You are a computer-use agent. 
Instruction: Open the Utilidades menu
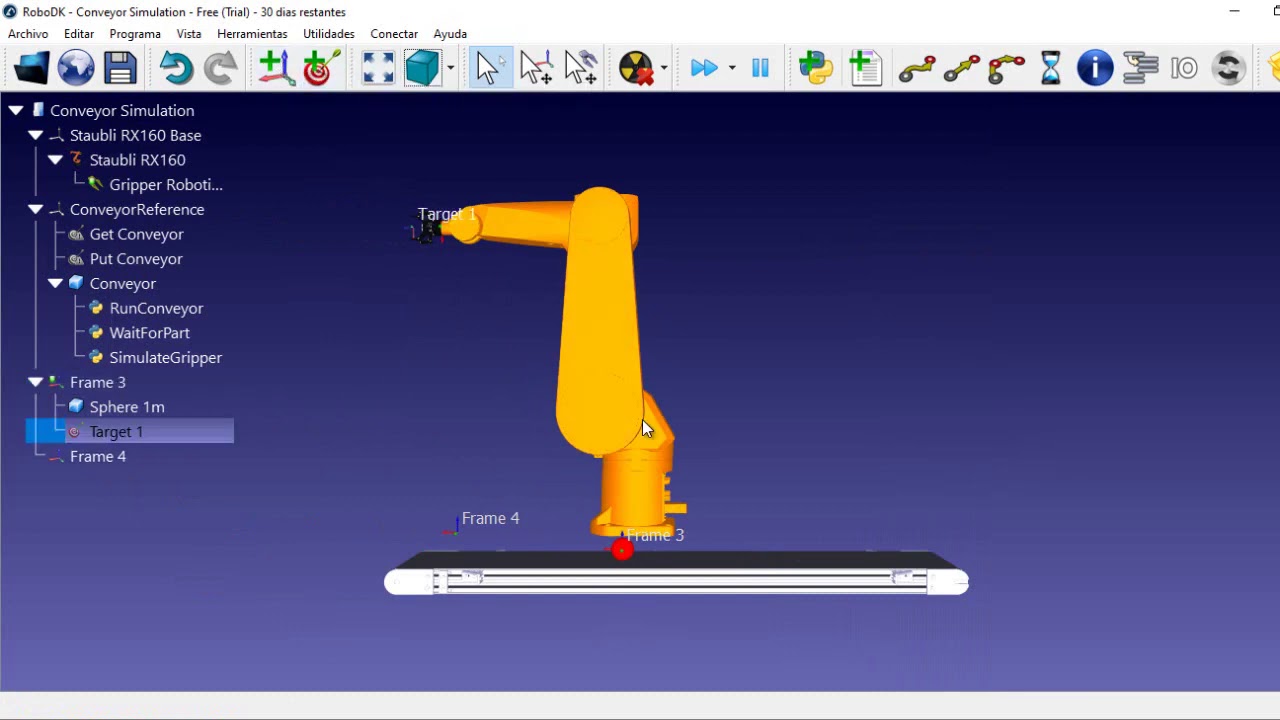(329, 33)
